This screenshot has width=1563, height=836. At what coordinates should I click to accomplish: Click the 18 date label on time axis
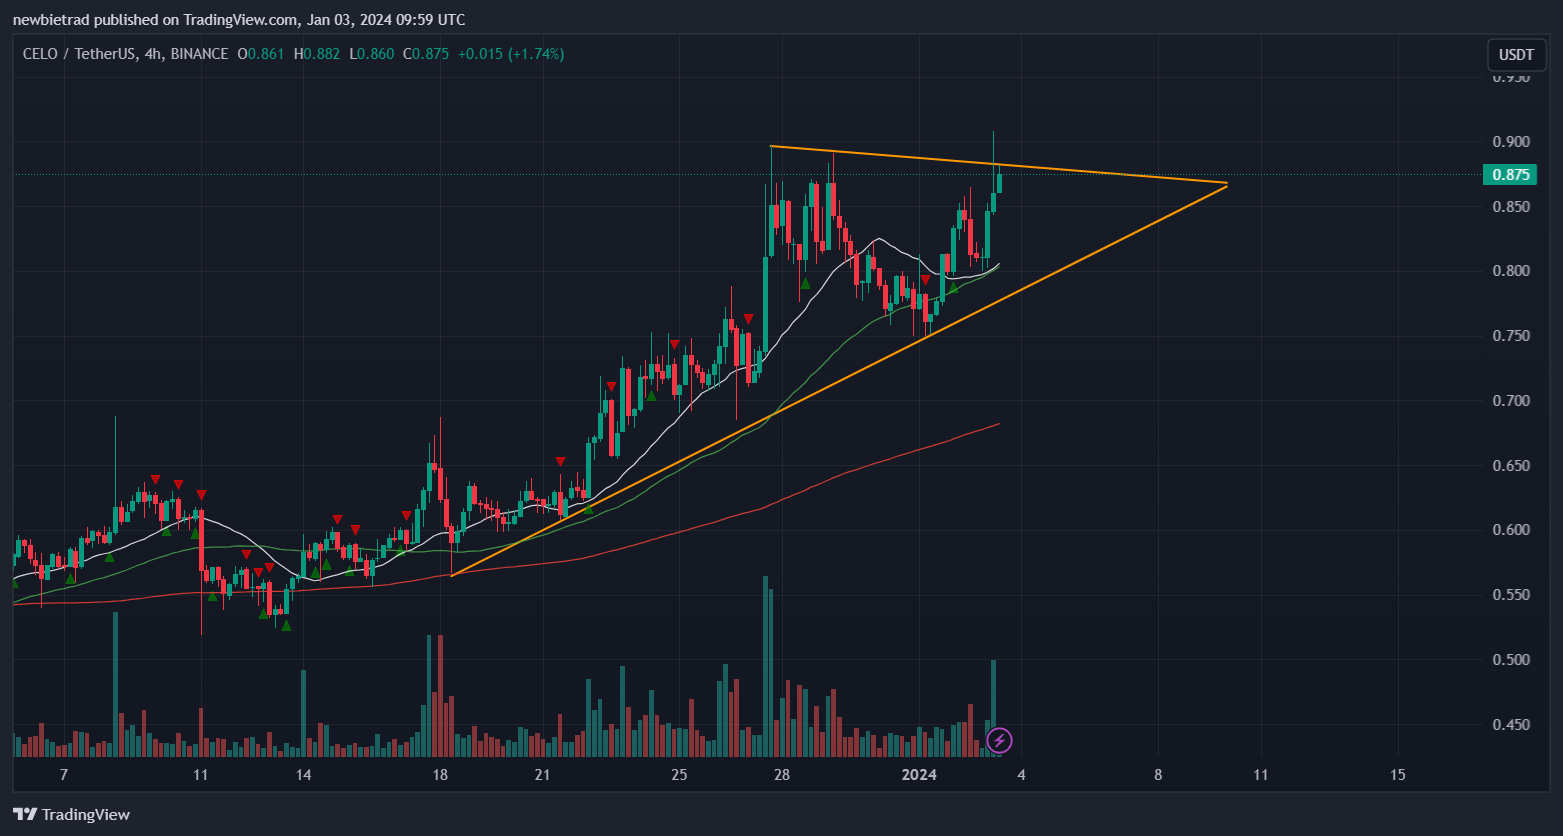click(439, 775)
